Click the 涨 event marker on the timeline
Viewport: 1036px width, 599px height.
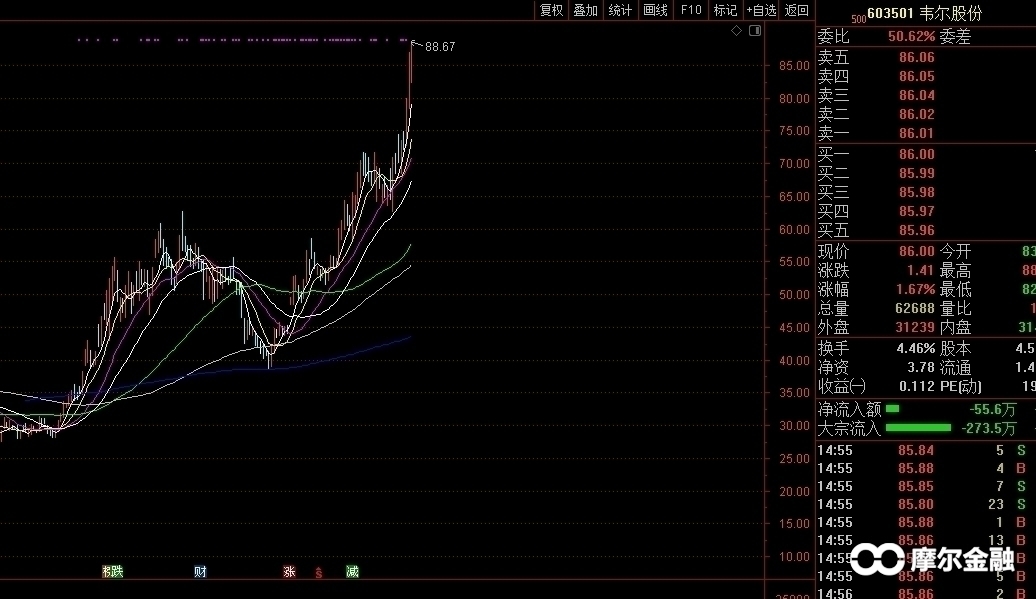point(289,572)
